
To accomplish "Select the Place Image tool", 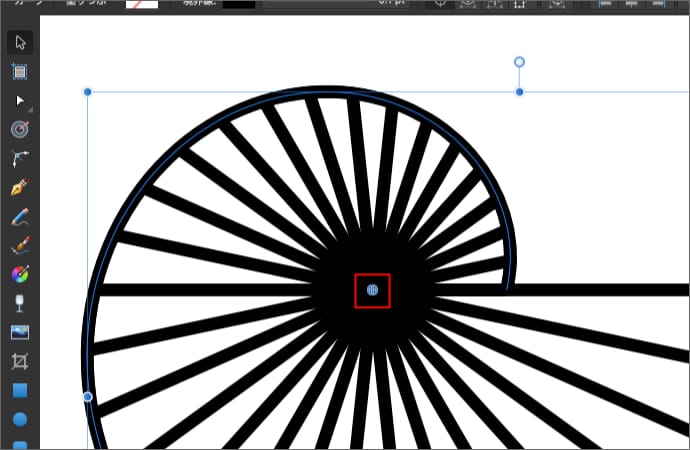I will pyautogui.click(x=20, y=331).
